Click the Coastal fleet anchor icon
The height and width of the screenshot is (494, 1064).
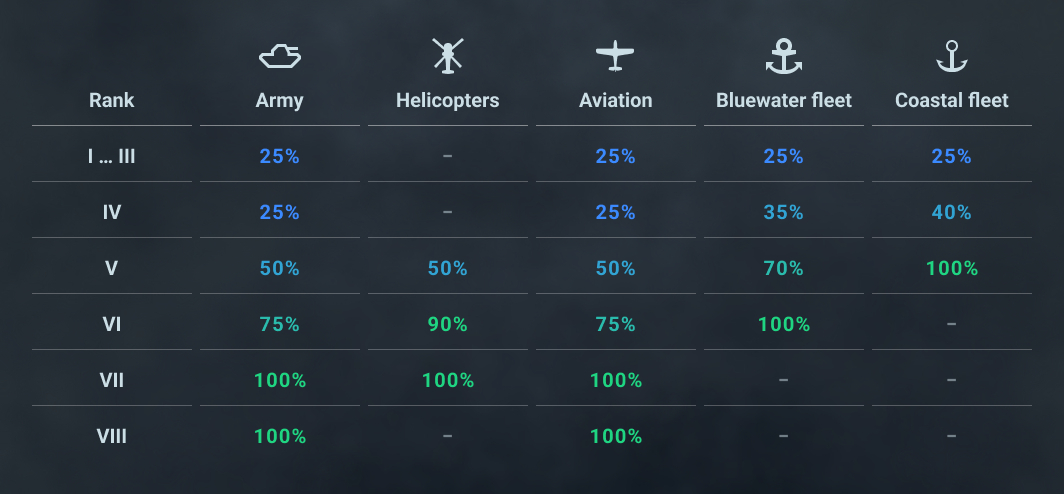[952, 56]
